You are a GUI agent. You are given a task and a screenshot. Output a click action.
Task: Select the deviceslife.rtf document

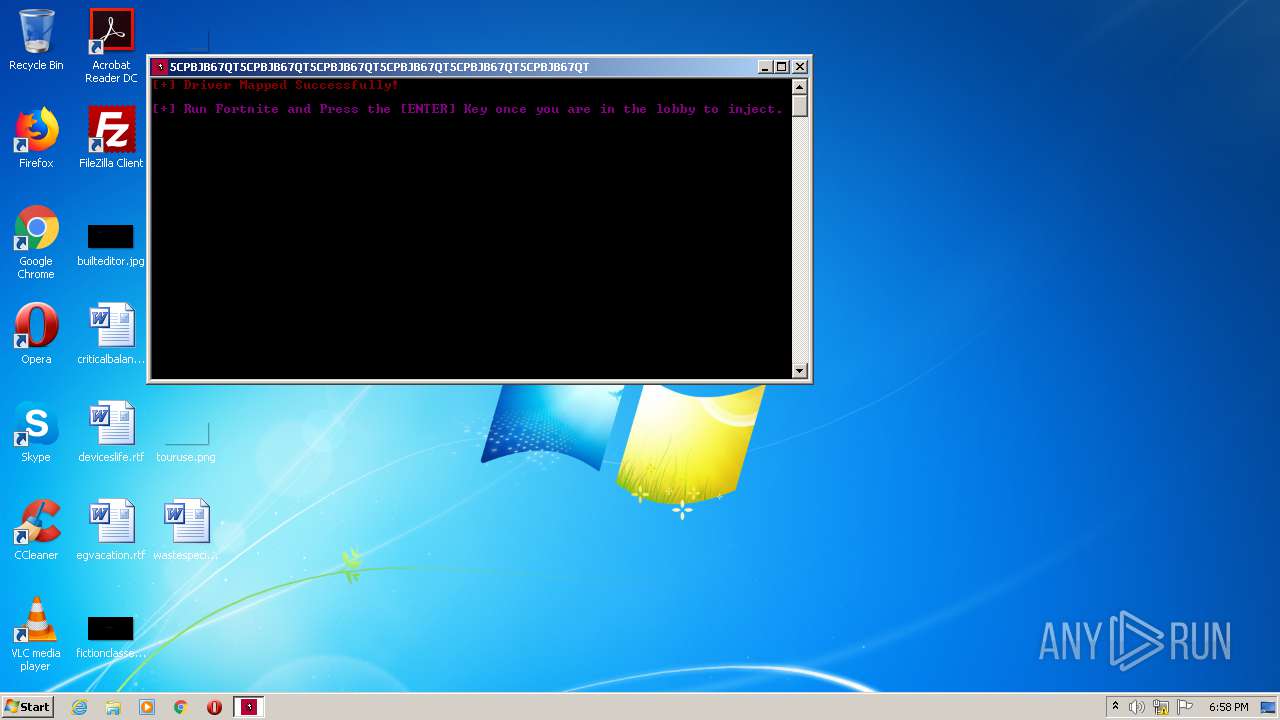point(111,432)
